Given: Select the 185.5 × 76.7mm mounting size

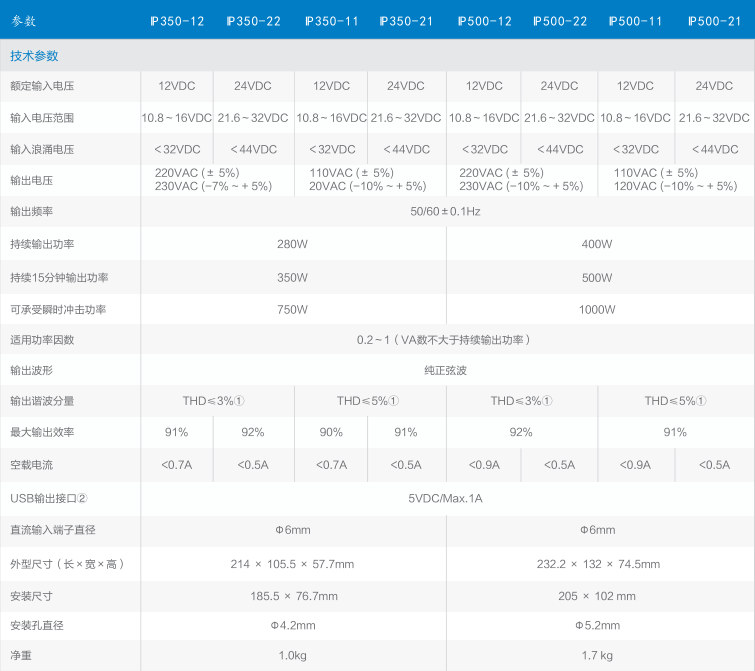Looking at the screenshot, I should point(293,596).
